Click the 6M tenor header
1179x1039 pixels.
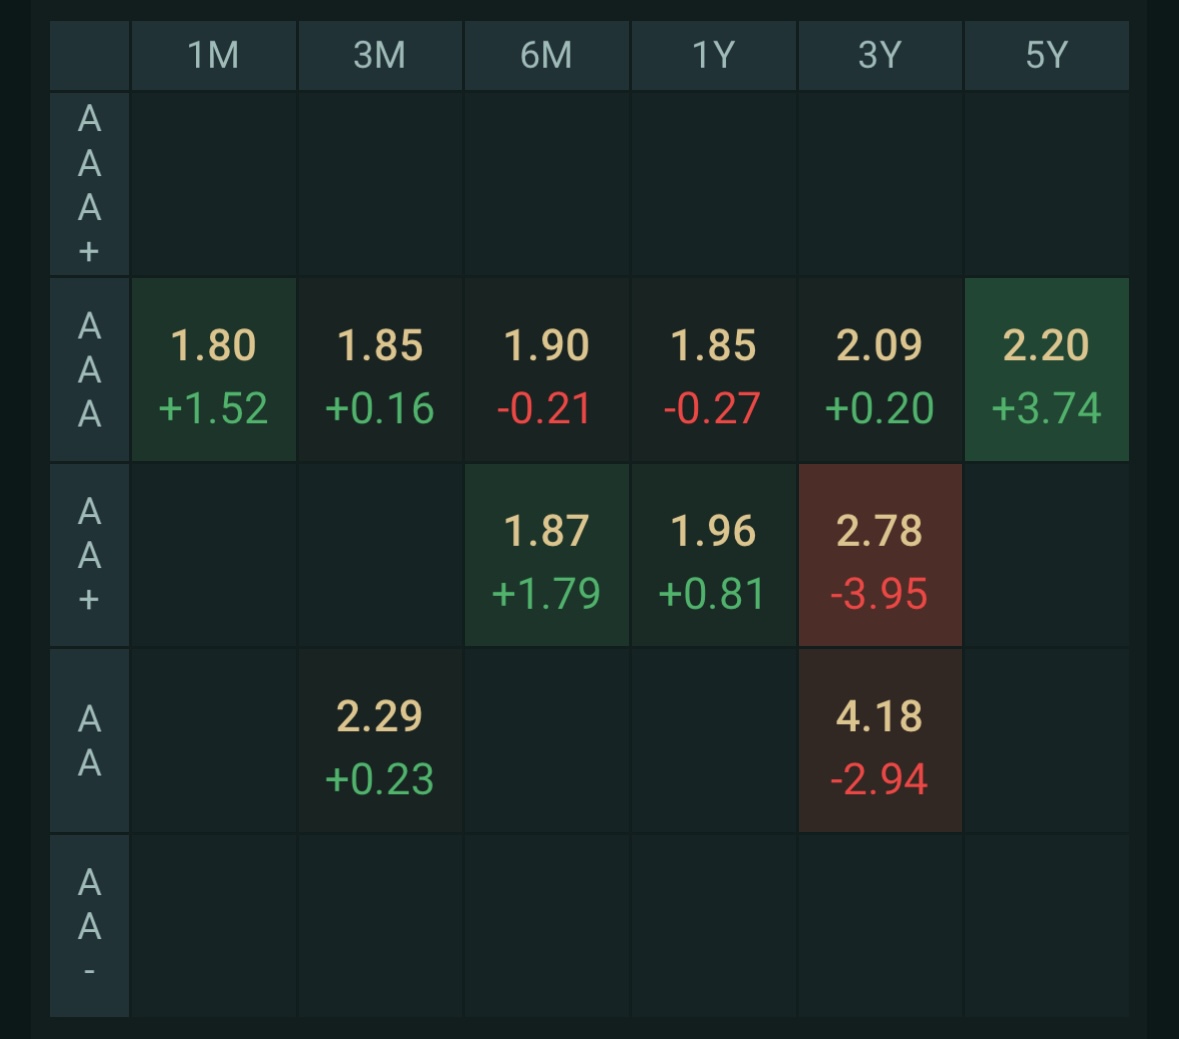(x=546, y=55)
